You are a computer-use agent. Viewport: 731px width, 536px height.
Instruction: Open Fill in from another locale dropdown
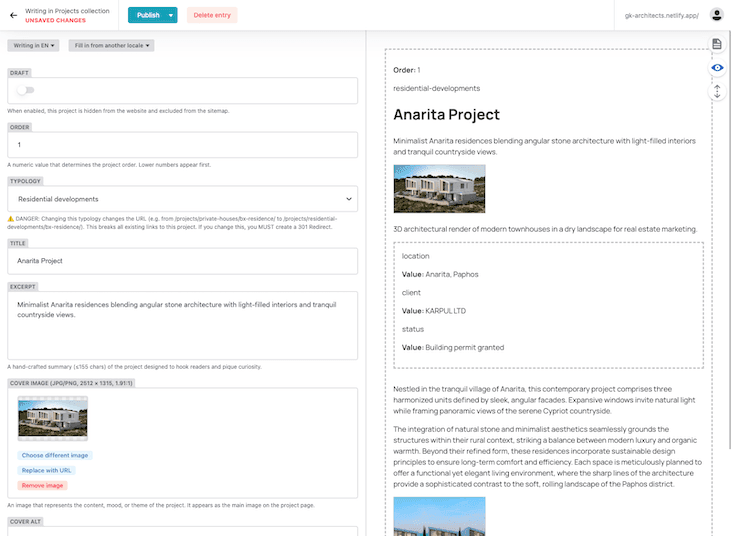click(x=111, y=46)
